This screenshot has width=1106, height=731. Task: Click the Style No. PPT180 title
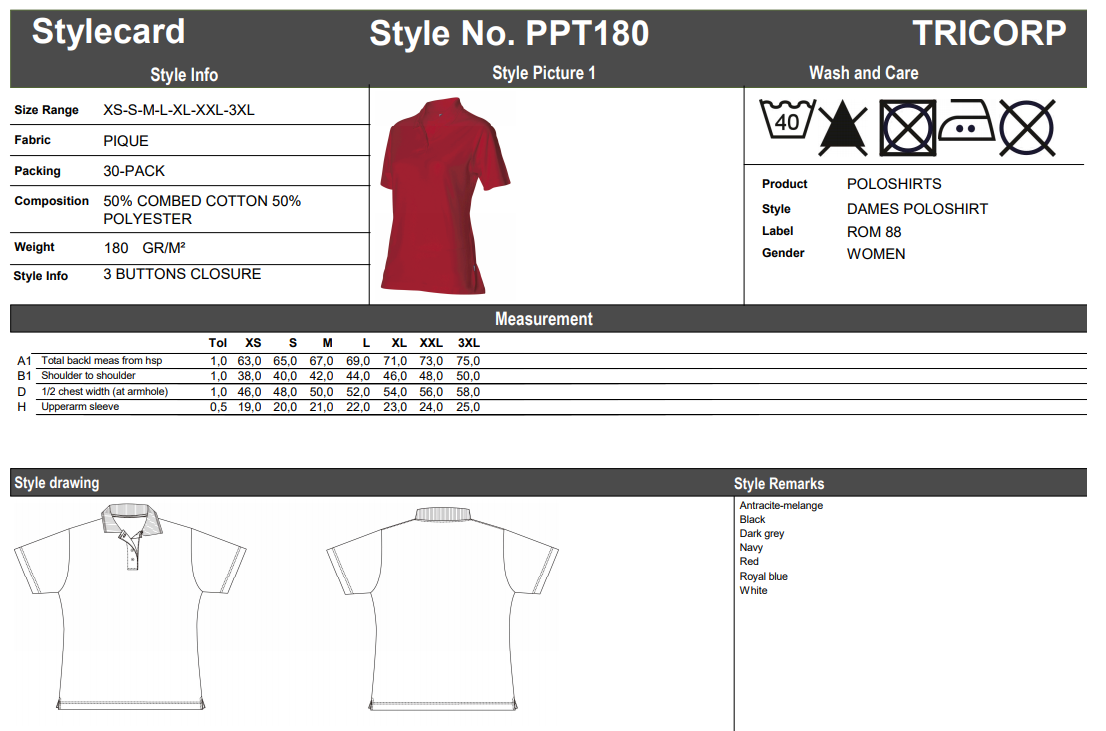click(509, 34)
